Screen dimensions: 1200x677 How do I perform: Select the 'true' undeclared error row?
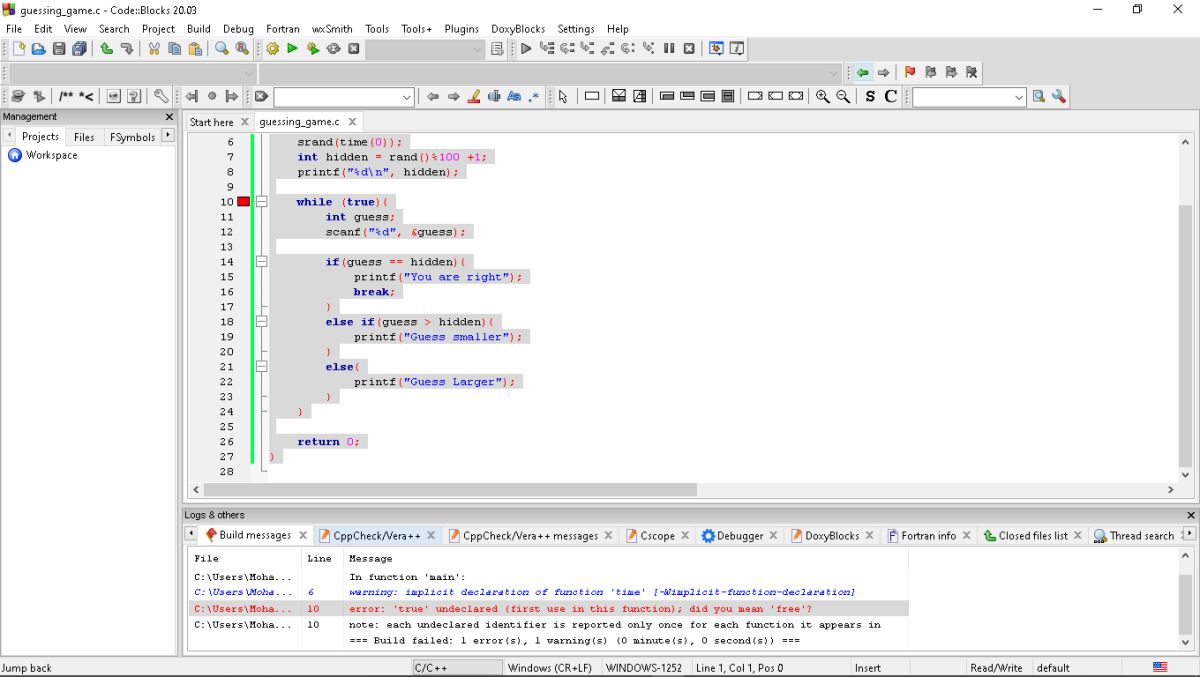[x=548, y=609]
